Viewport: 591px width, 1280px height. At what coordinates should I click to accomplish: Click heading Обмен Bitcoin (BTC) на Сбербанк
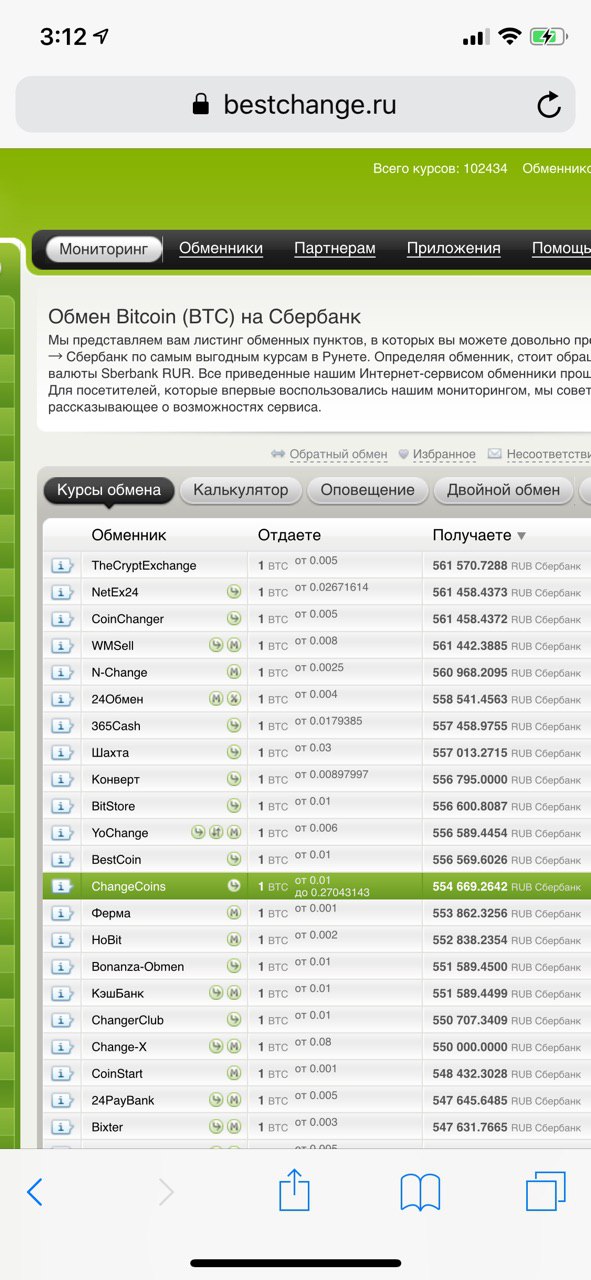(x=205, y=317)
